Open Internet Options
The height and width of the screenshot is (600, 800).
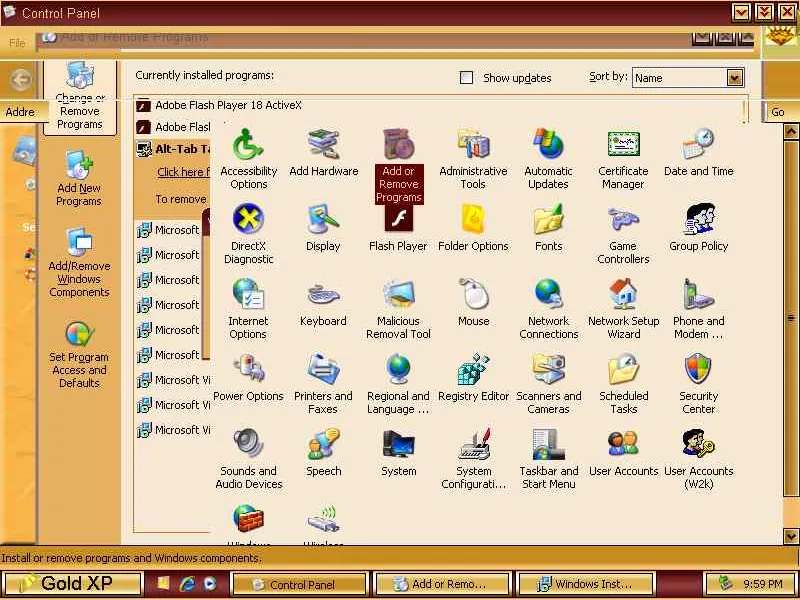(248, 308)
